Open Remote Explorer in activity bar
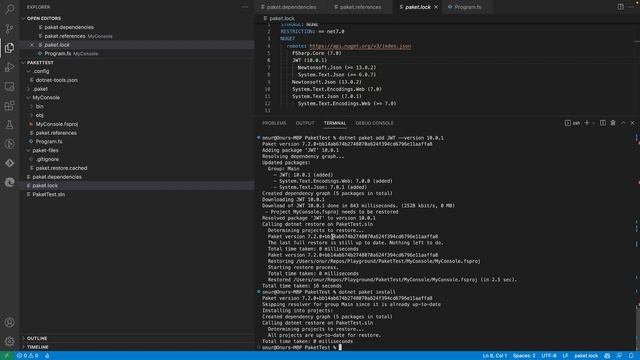 9,86
